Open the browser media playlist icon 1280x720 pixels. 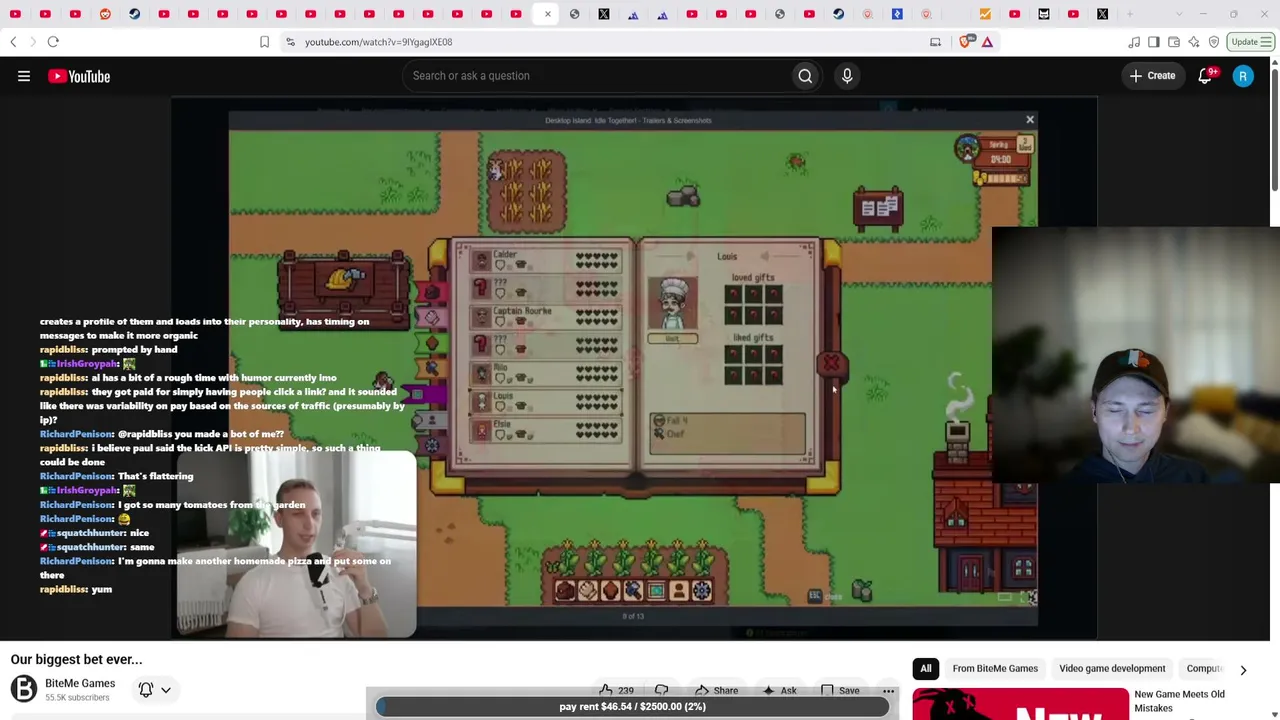(x=1134, y=42)
